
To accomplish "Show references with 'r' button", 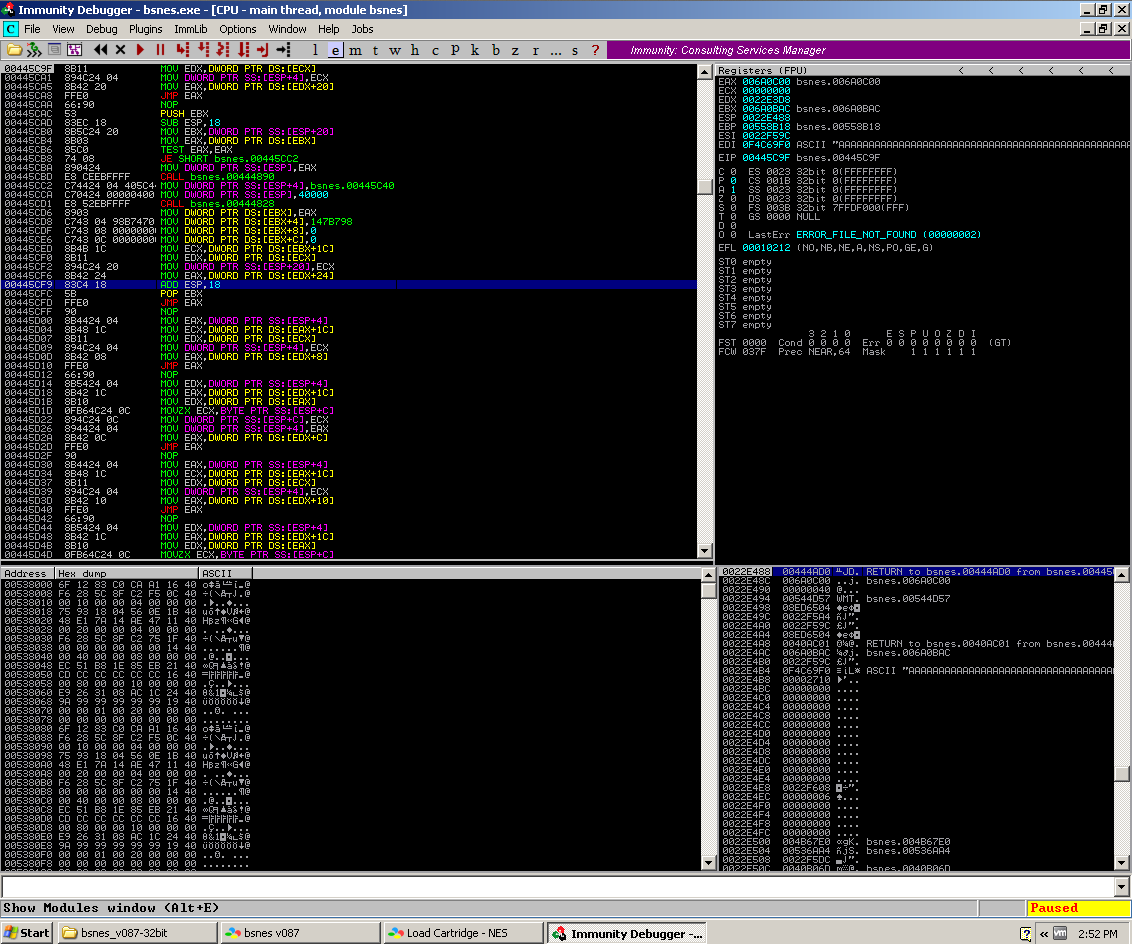I will coord(536,50).
